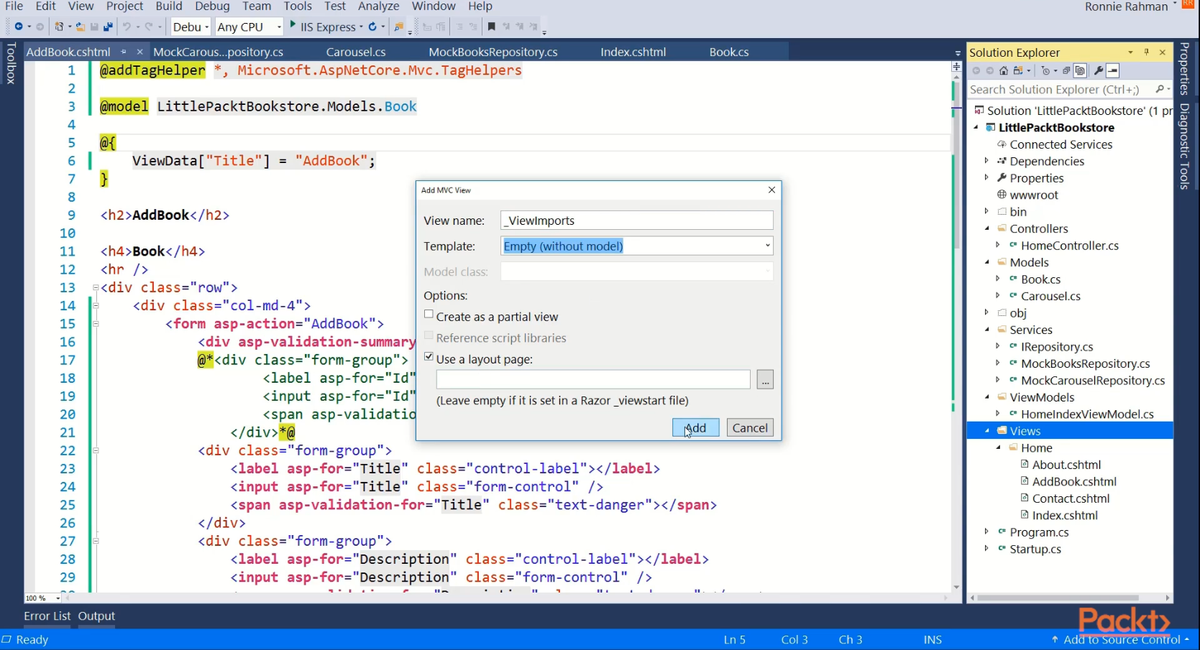Open the Analyze menu
This screenshot has width=1200, height=650.
click(379, 7)
